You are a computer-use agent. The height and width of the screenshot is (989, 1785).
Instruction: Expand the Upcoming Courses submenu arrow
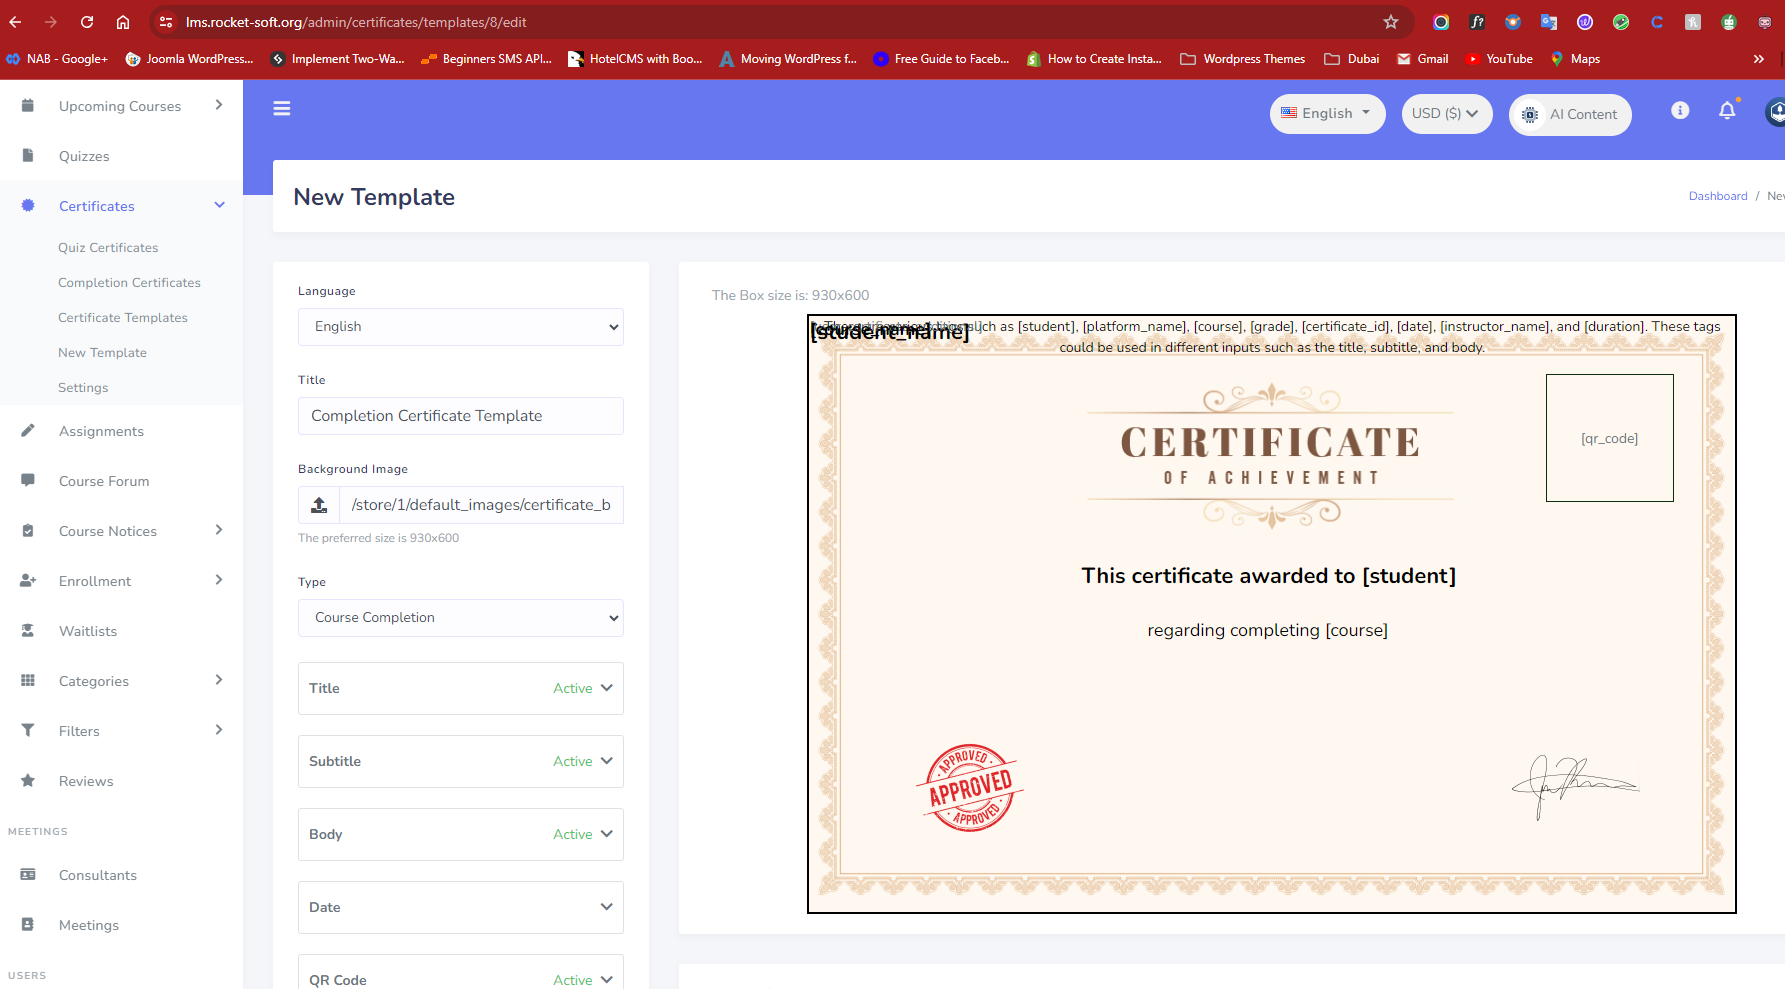coord(219,105)
